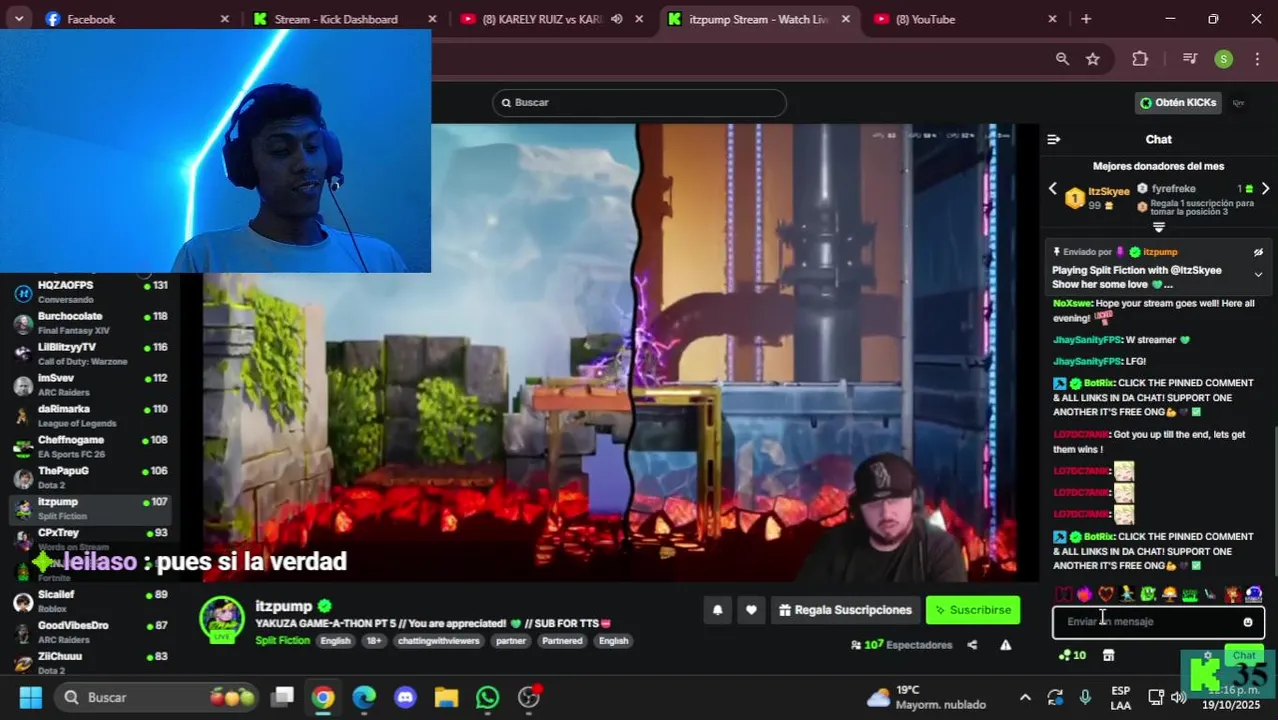This screenshot has height=720, width=1278.
Task: Show hidden system tray icons
Action: (x=1025, y=698)
